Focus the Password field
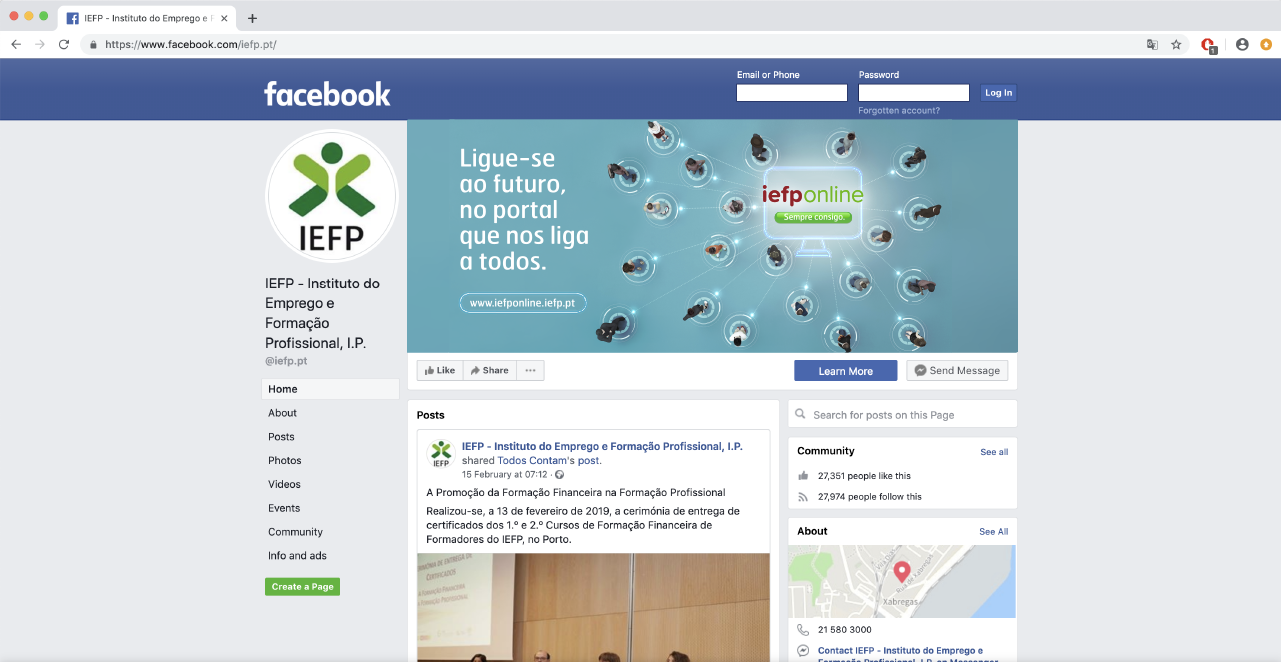 914,93
